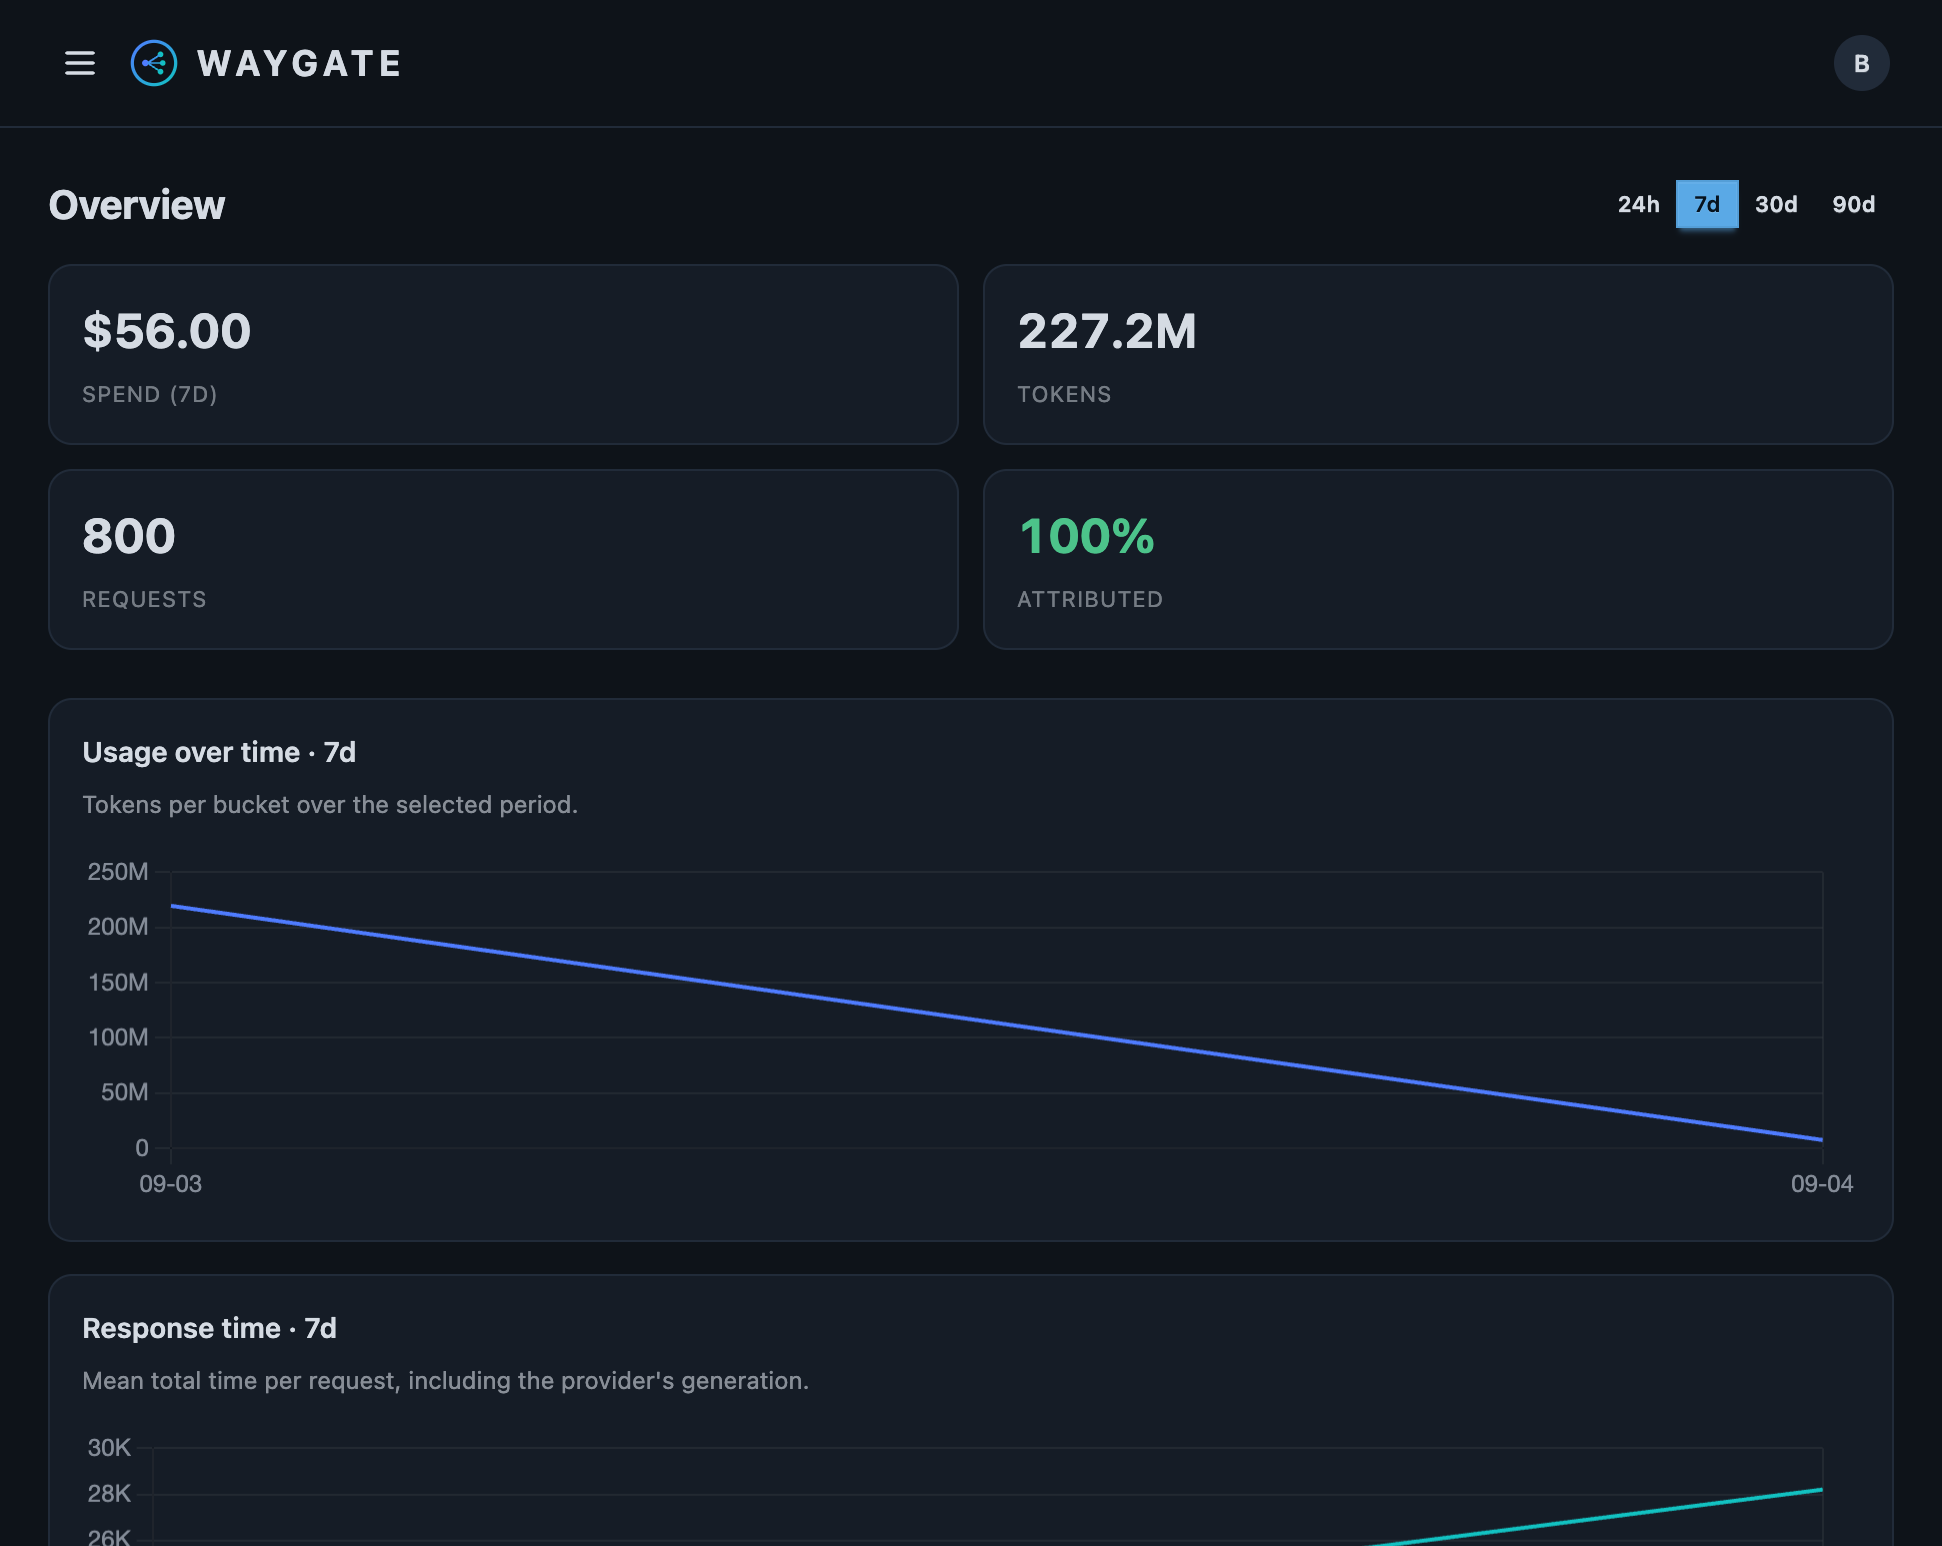Screen dimensions: 1942x1546
Task: Click the 100M y-axis label
Action: 118,1038
